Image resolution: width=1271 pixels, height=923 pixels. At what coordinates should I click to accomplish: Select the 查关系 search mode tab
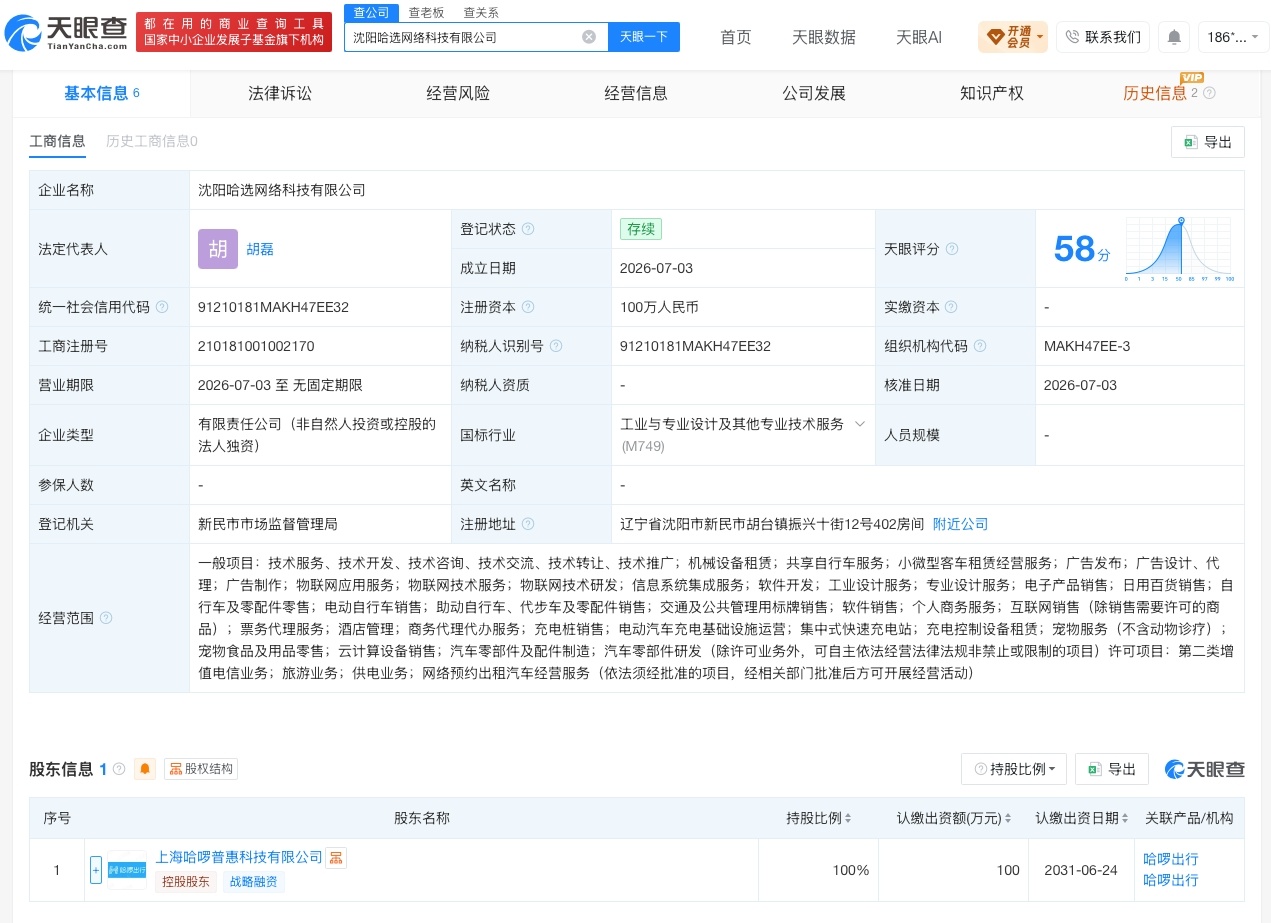[481, 12]
